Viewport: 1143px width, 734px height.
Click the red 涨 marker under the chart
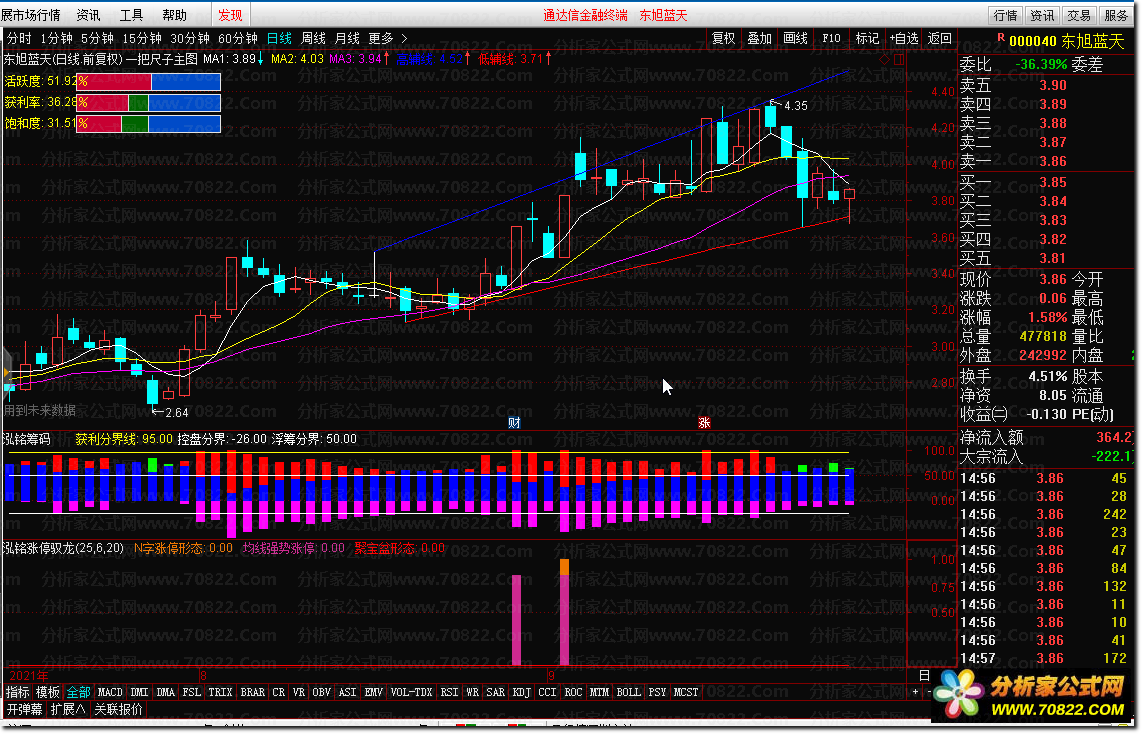(704, 423)
